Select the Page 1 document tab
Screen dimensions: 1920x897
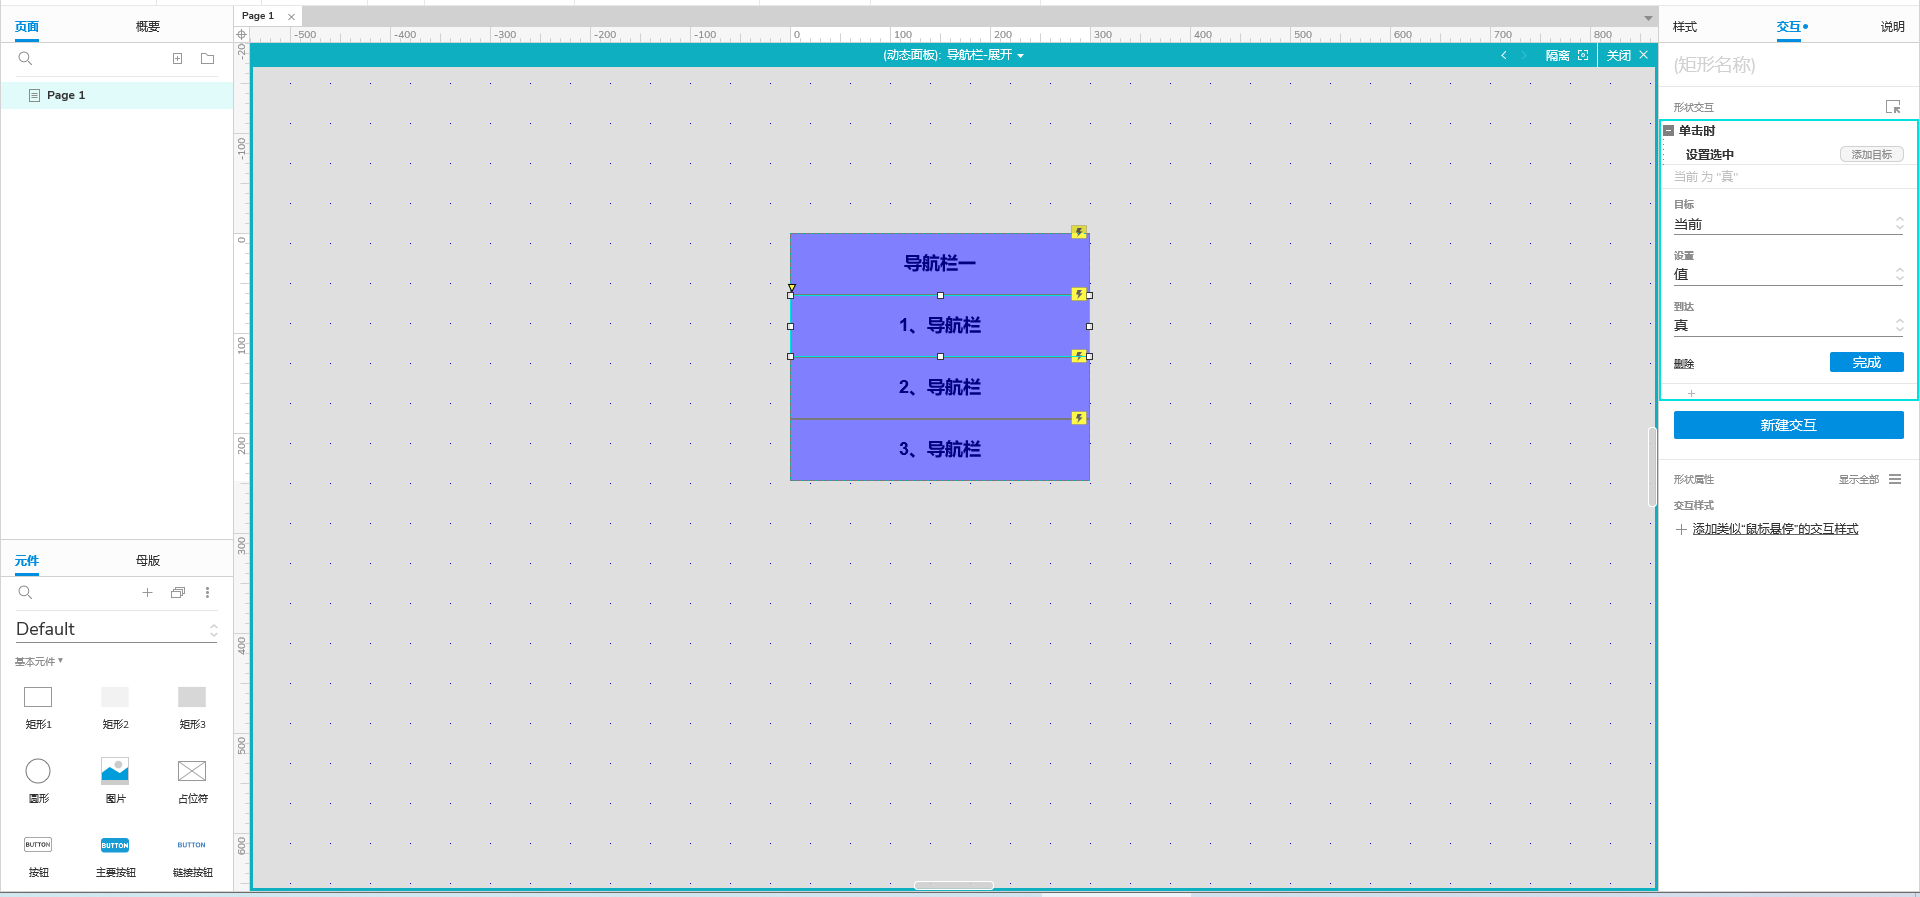pyautogui.click(x=258, y=16)
